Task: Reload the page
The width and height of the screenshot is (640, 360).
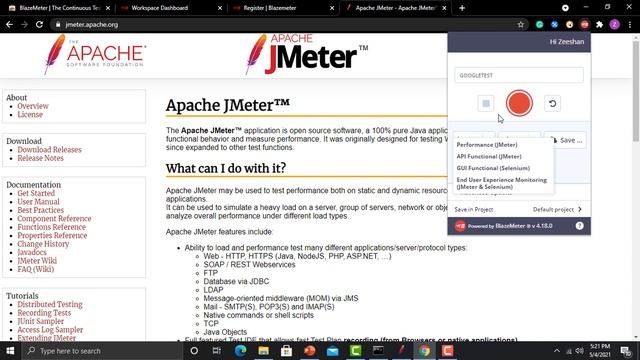Action: tap(39, 24)
